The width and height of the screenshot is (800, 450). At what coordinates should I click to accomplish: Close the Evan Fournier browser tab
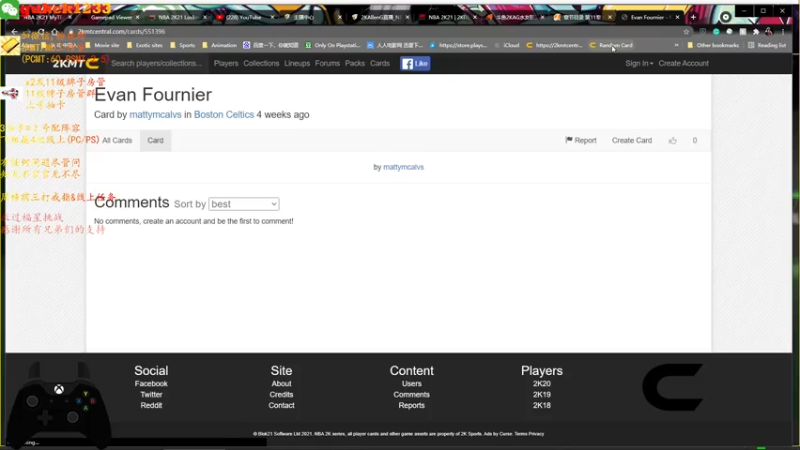[677, 17]
